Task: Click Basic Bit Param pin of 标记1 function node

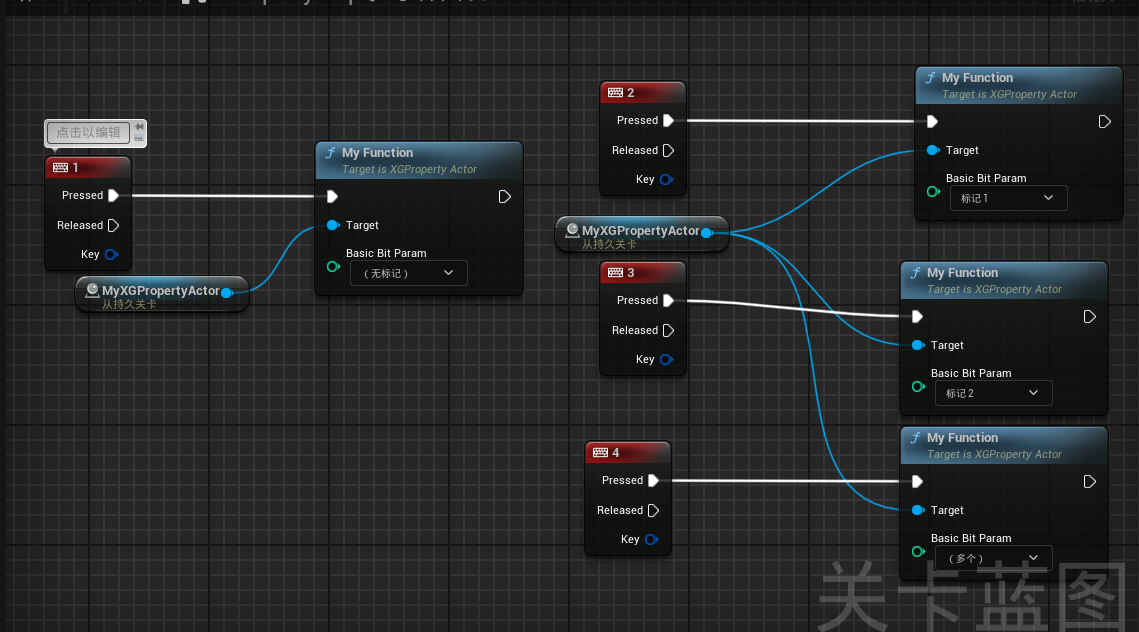Action: (933, 192)
